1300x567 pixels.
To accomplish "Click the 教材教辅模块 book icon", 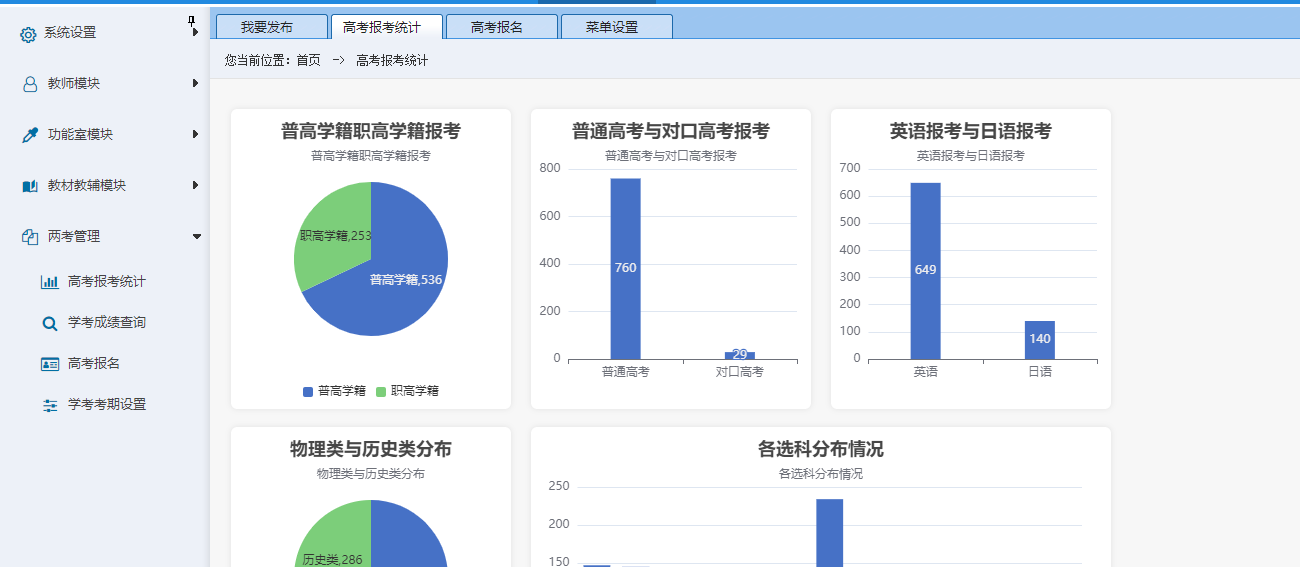I will 30,186.
